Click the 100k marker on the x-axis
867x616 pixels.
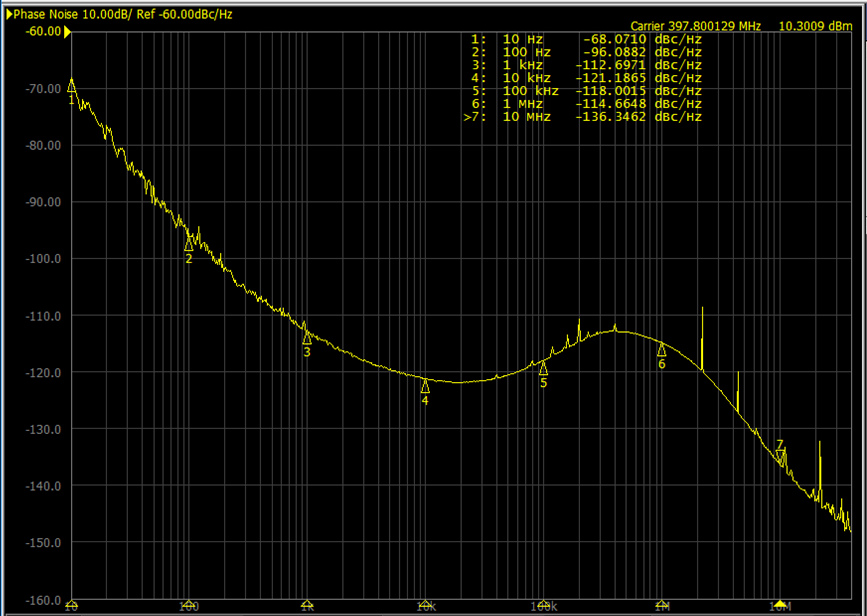tap(543, 606)
